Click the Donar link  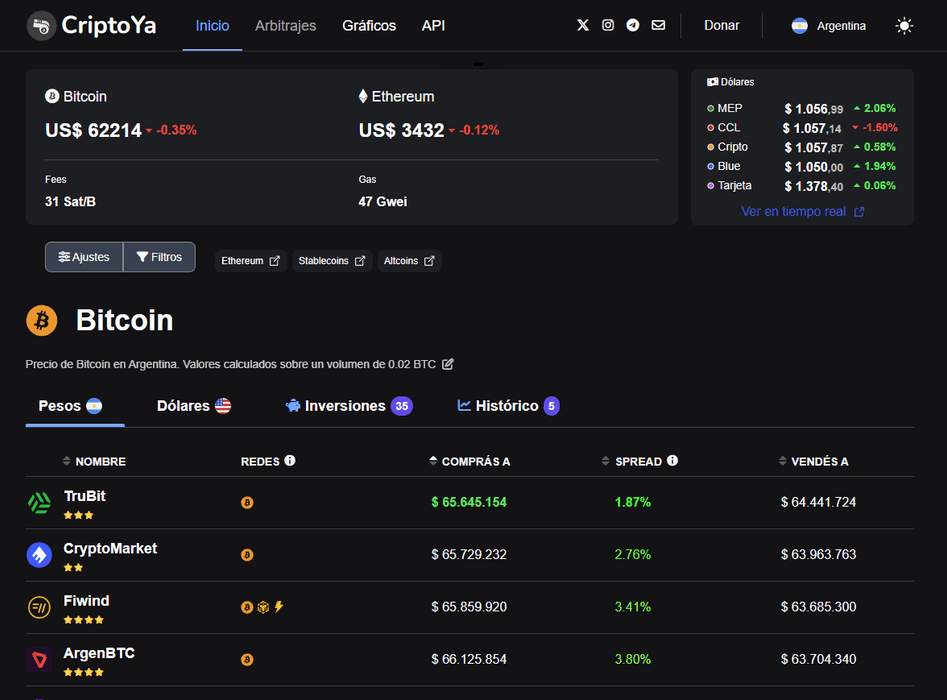pyautogui.click(x=722, y=25)
